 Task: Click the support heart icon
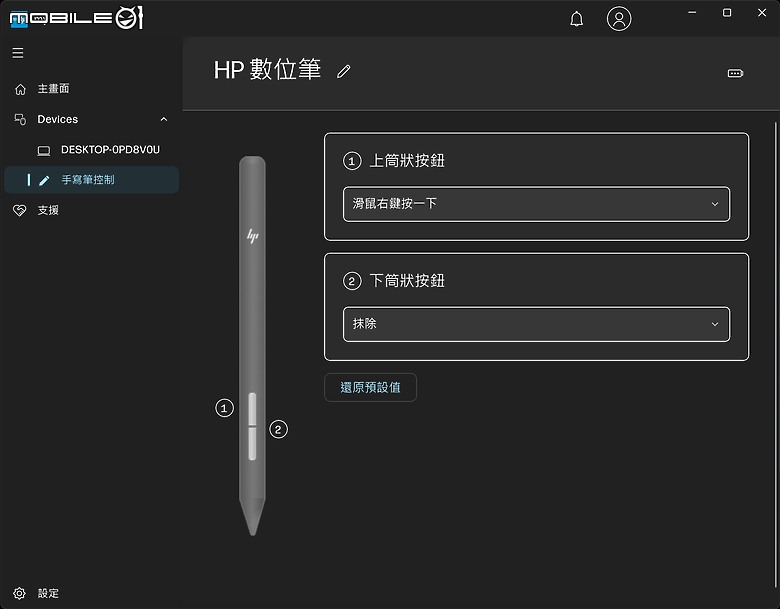(x=19, y=210)
